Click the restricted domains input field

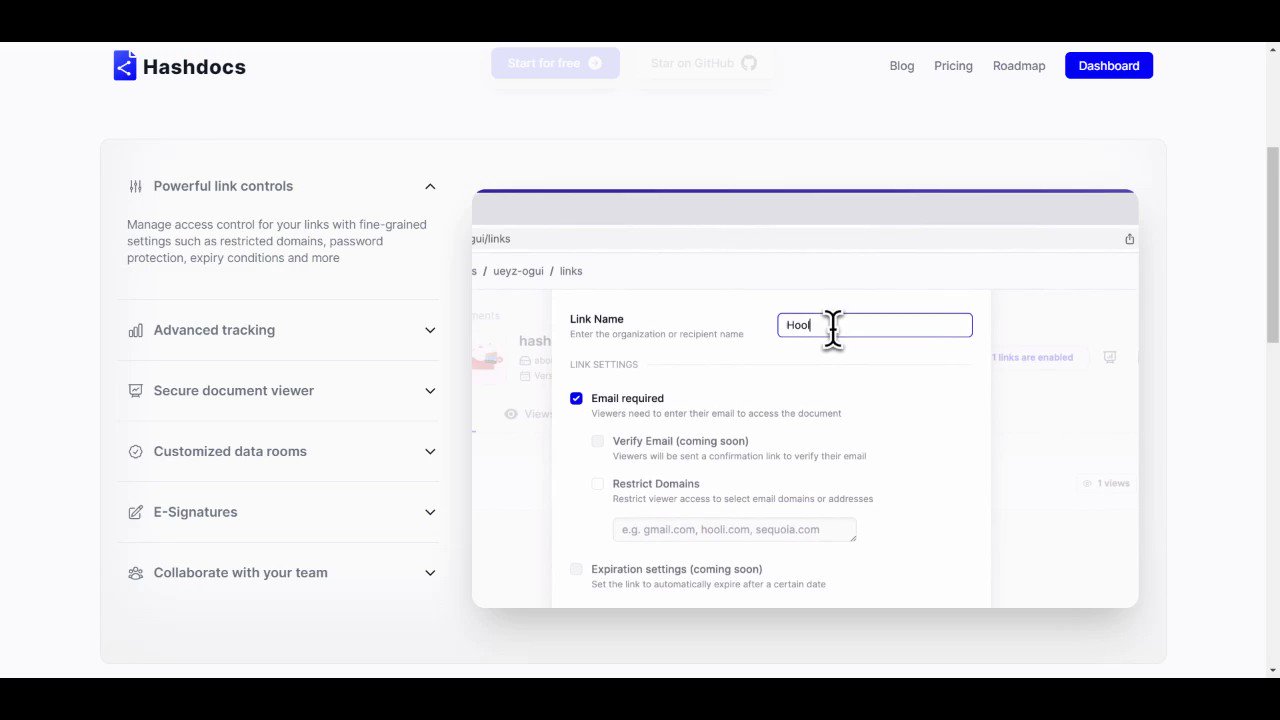pyautogui.click(x=734, y=529)
